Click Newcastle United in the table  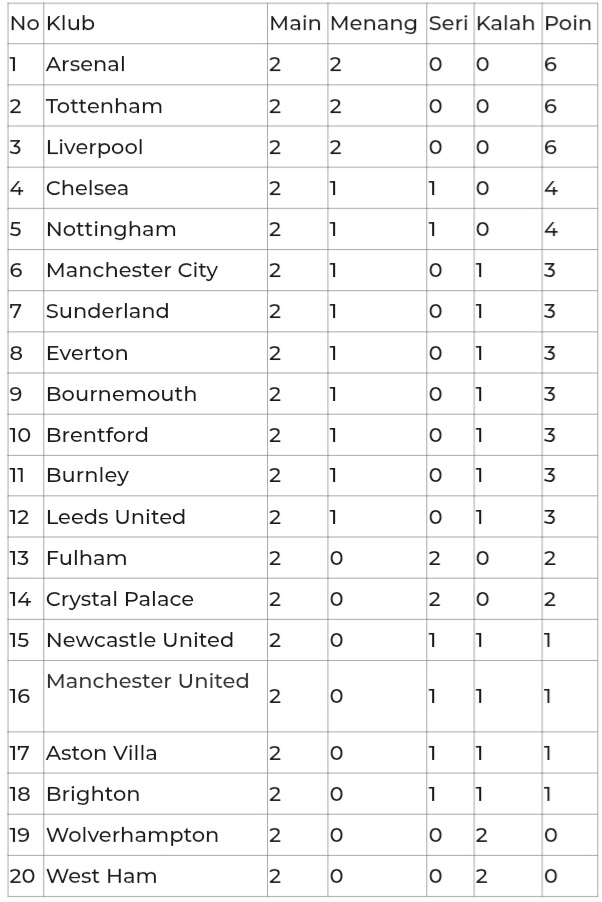pos(140,640)
